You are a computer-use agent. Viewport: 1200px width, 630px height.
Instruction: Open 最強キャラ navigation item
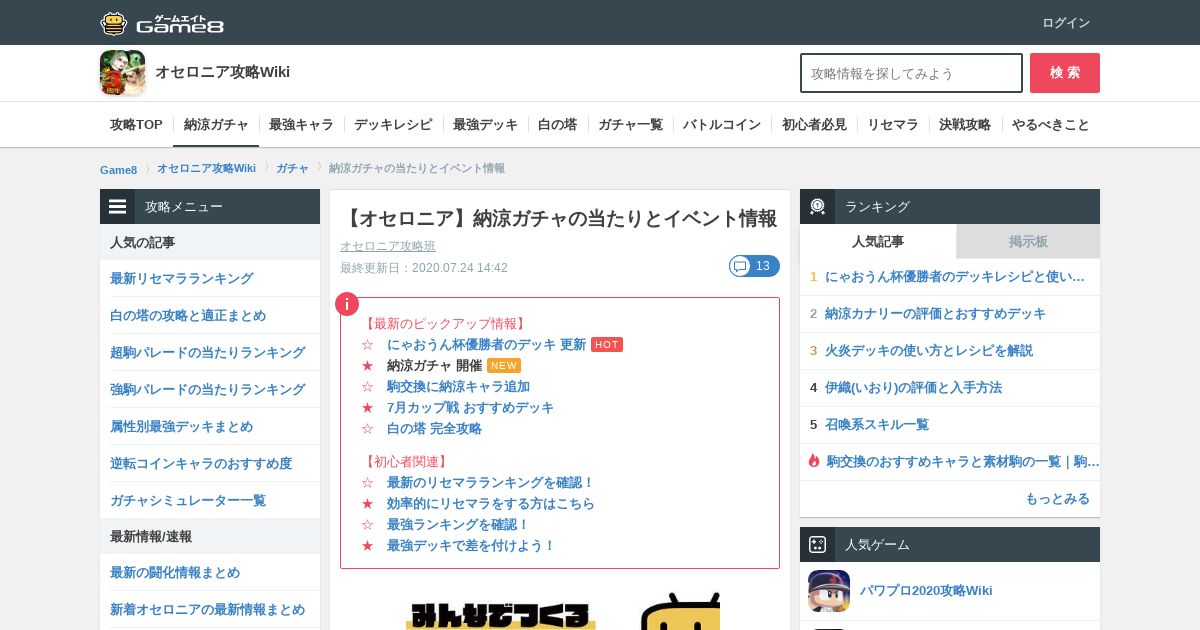coord(301,125)
